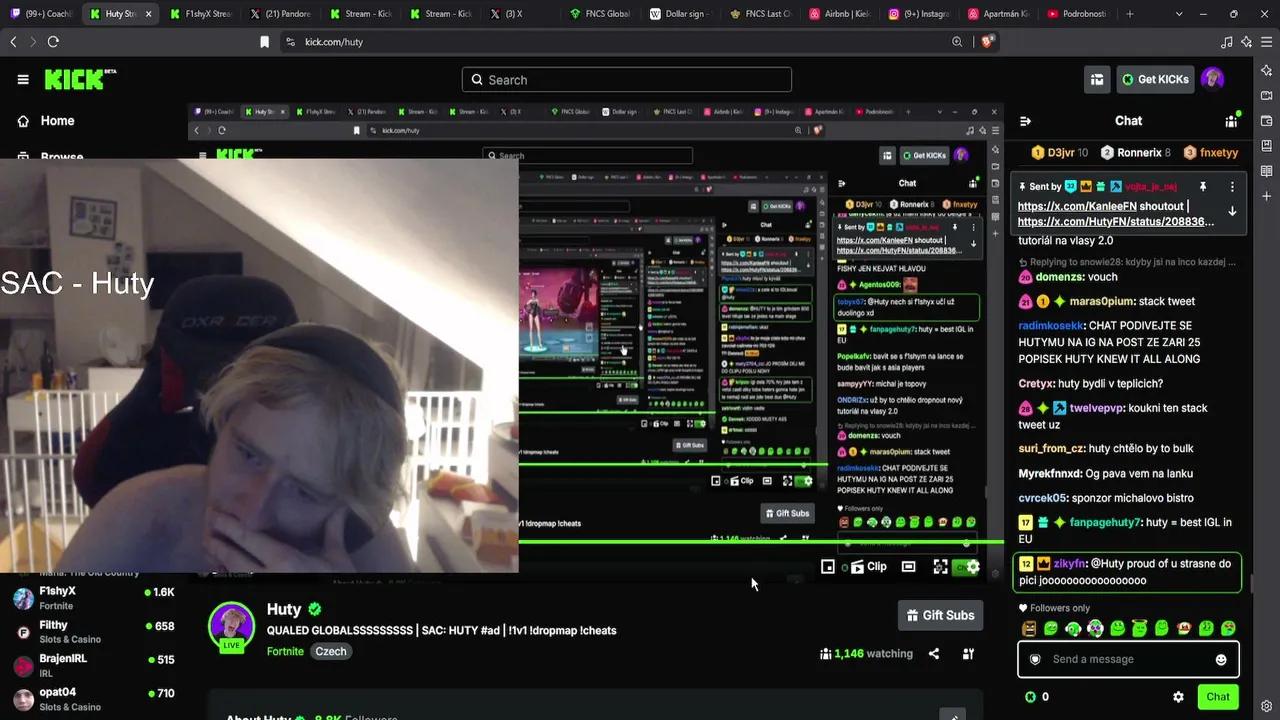This screenshot has height=720, width=1280.
Task: Open BrajenIRL channel in the sidebar
Action: (92, 666)
